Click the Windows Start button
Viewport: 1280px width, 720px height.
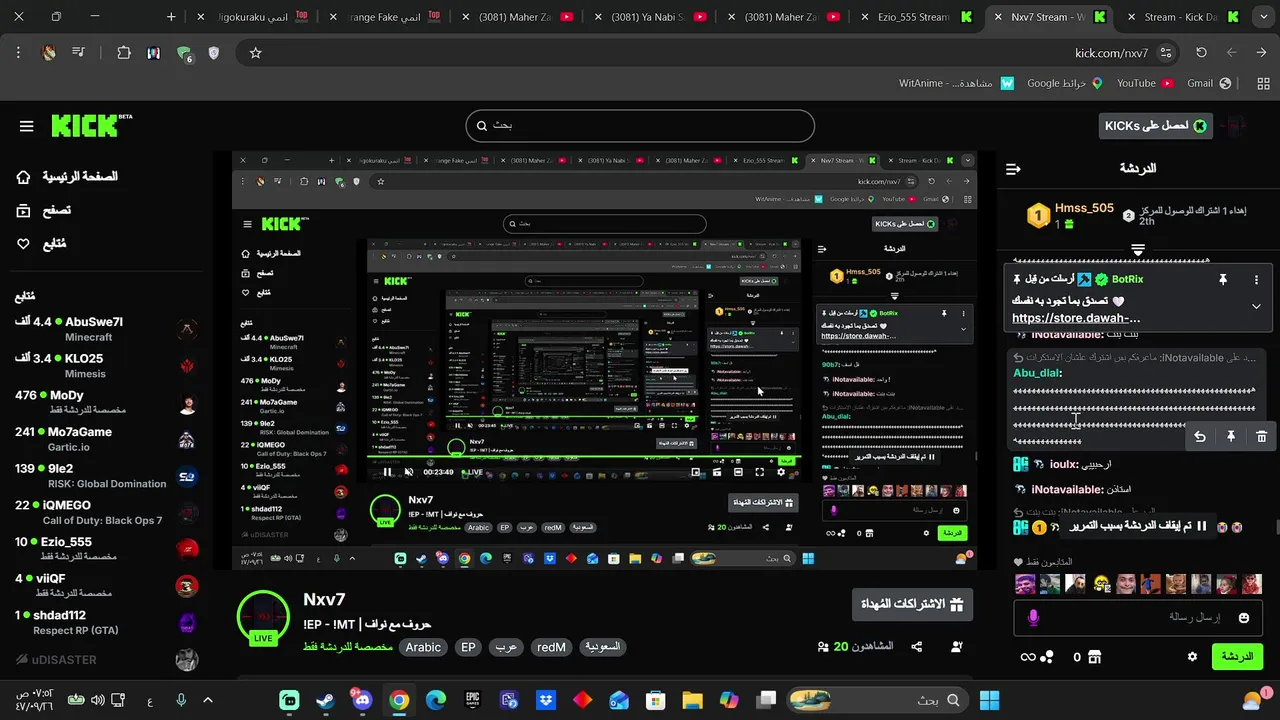989,700
